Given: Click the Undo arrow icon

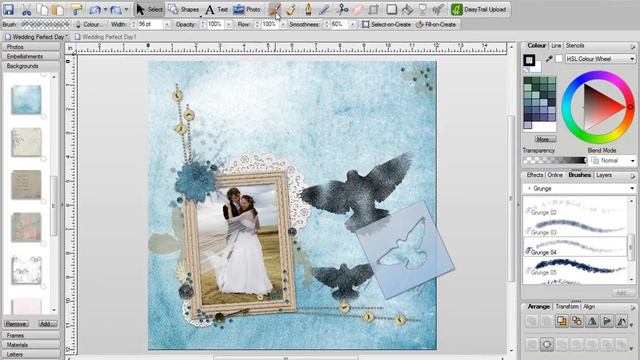Looking at the screenshot, I should pos(94,9).
